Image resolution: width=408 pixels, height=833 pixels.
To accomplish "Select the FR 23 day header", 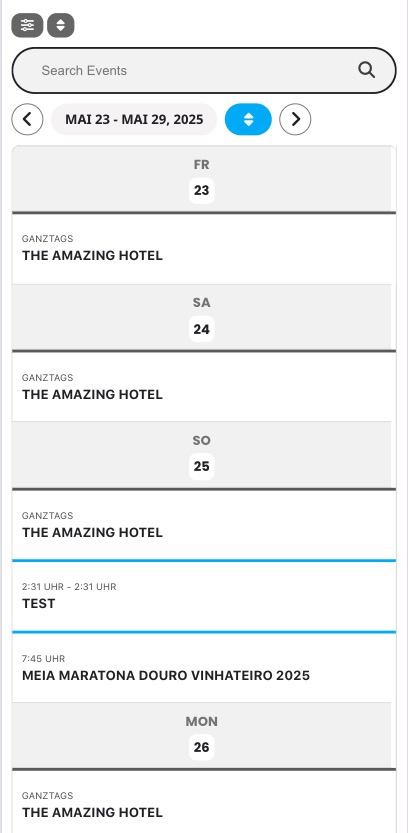I will 201,179.
